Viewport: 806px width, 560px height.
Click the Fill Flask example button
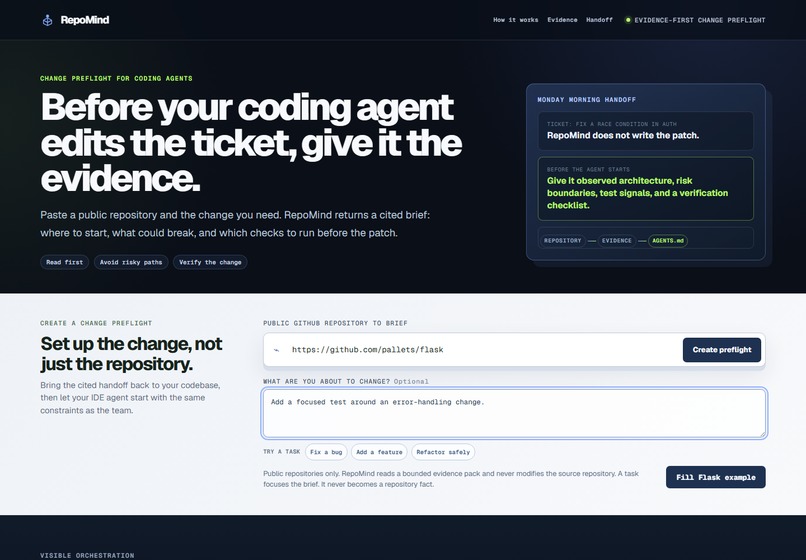point(716,477)
